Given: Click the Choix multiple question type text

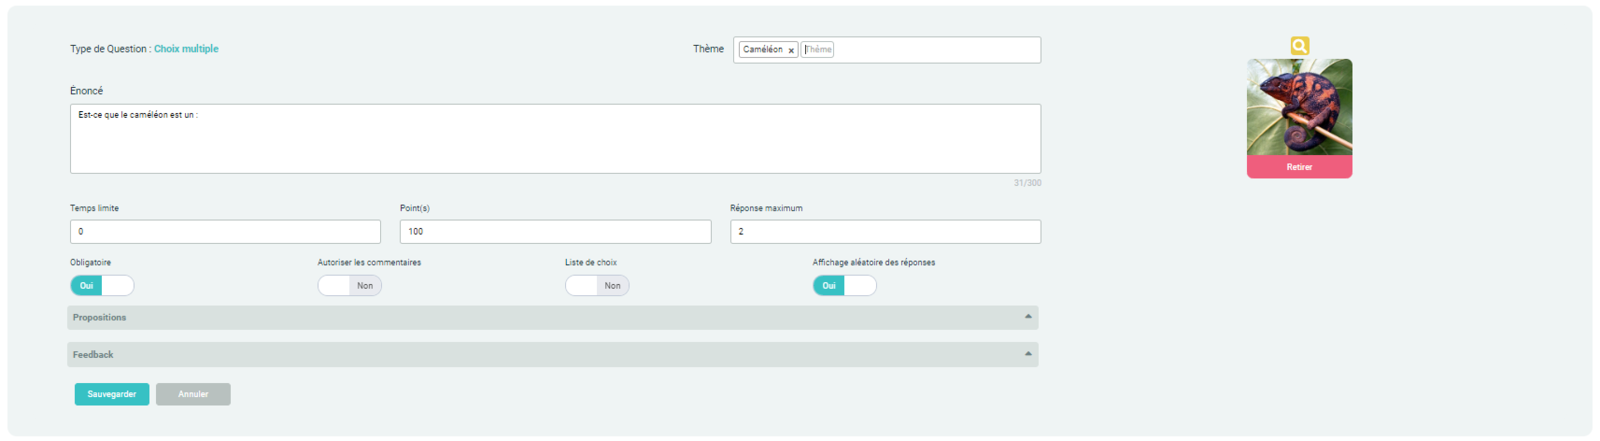Looking at the screenshot, I should point(186,49).
